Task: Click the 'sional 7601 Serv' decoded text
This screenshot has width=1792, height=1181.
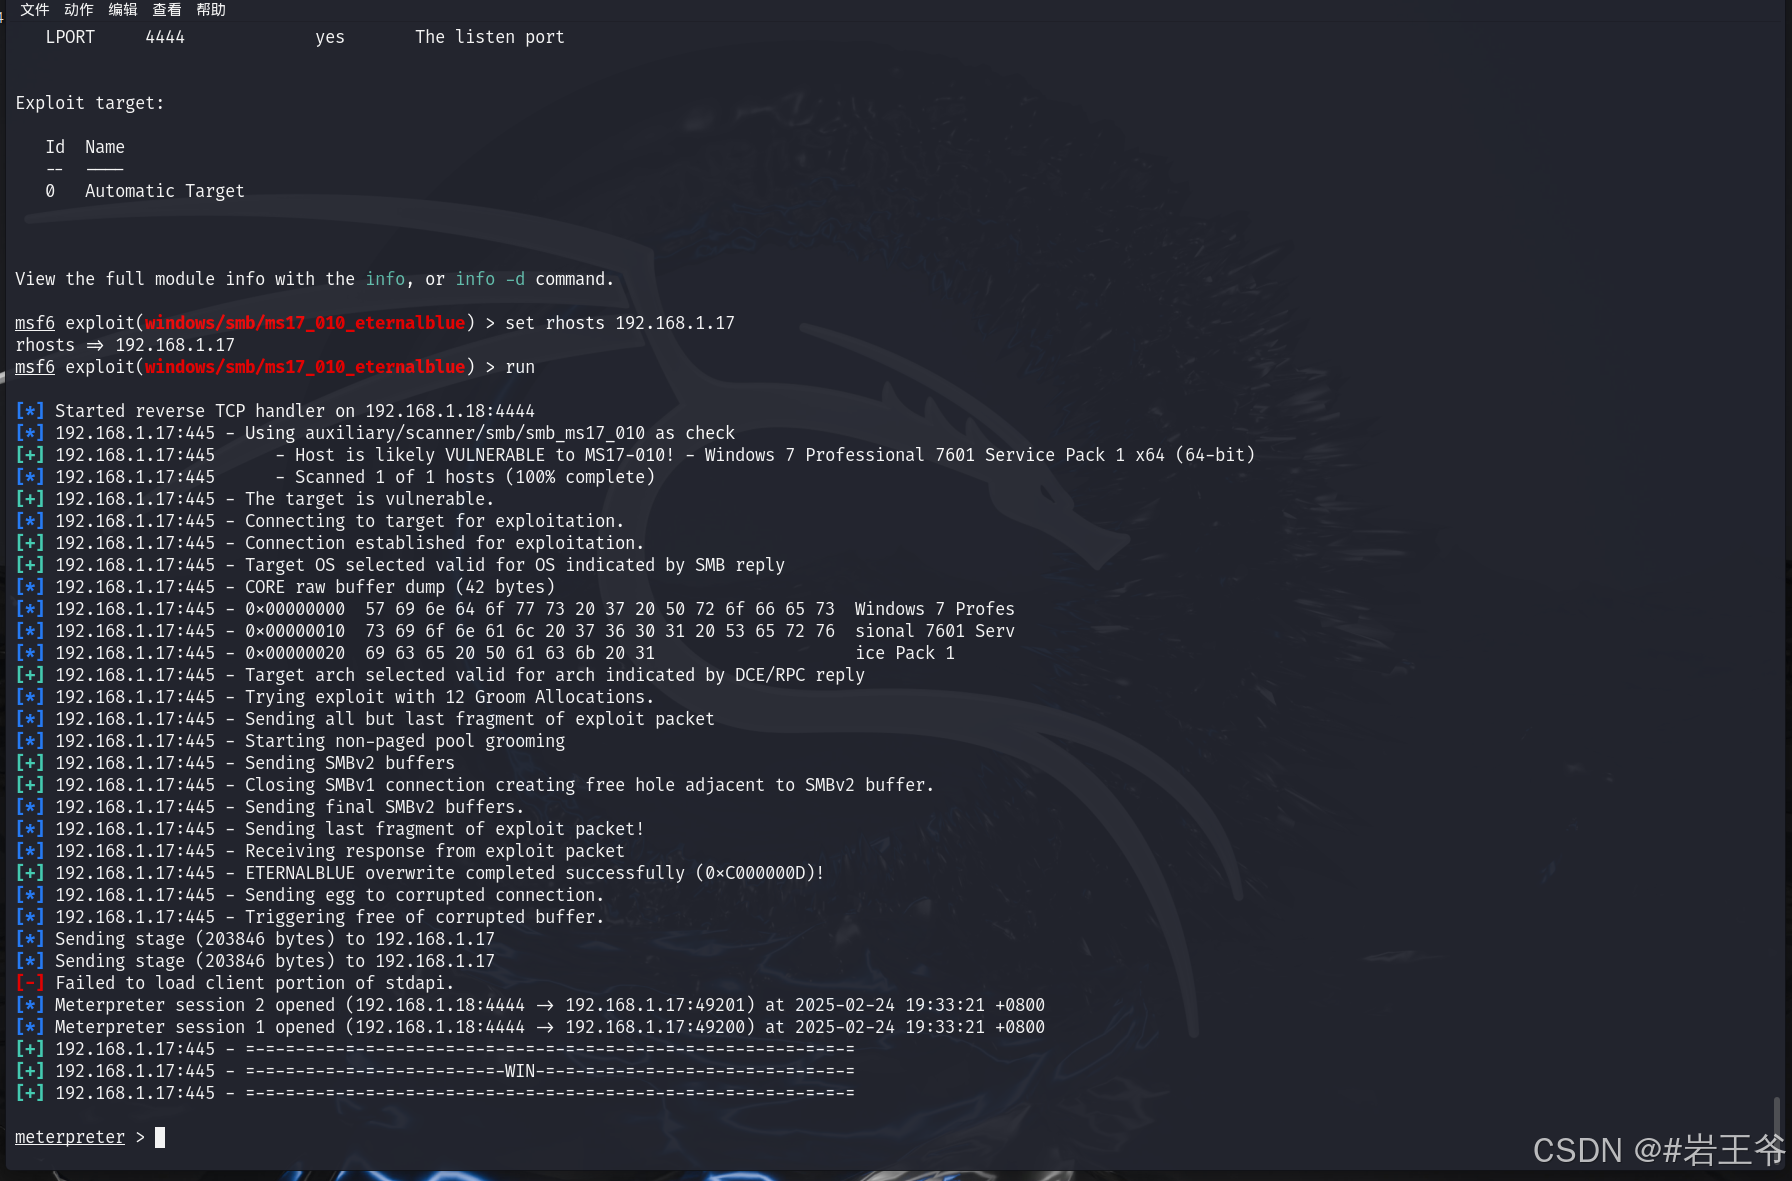Action: (x=935, y=631)
